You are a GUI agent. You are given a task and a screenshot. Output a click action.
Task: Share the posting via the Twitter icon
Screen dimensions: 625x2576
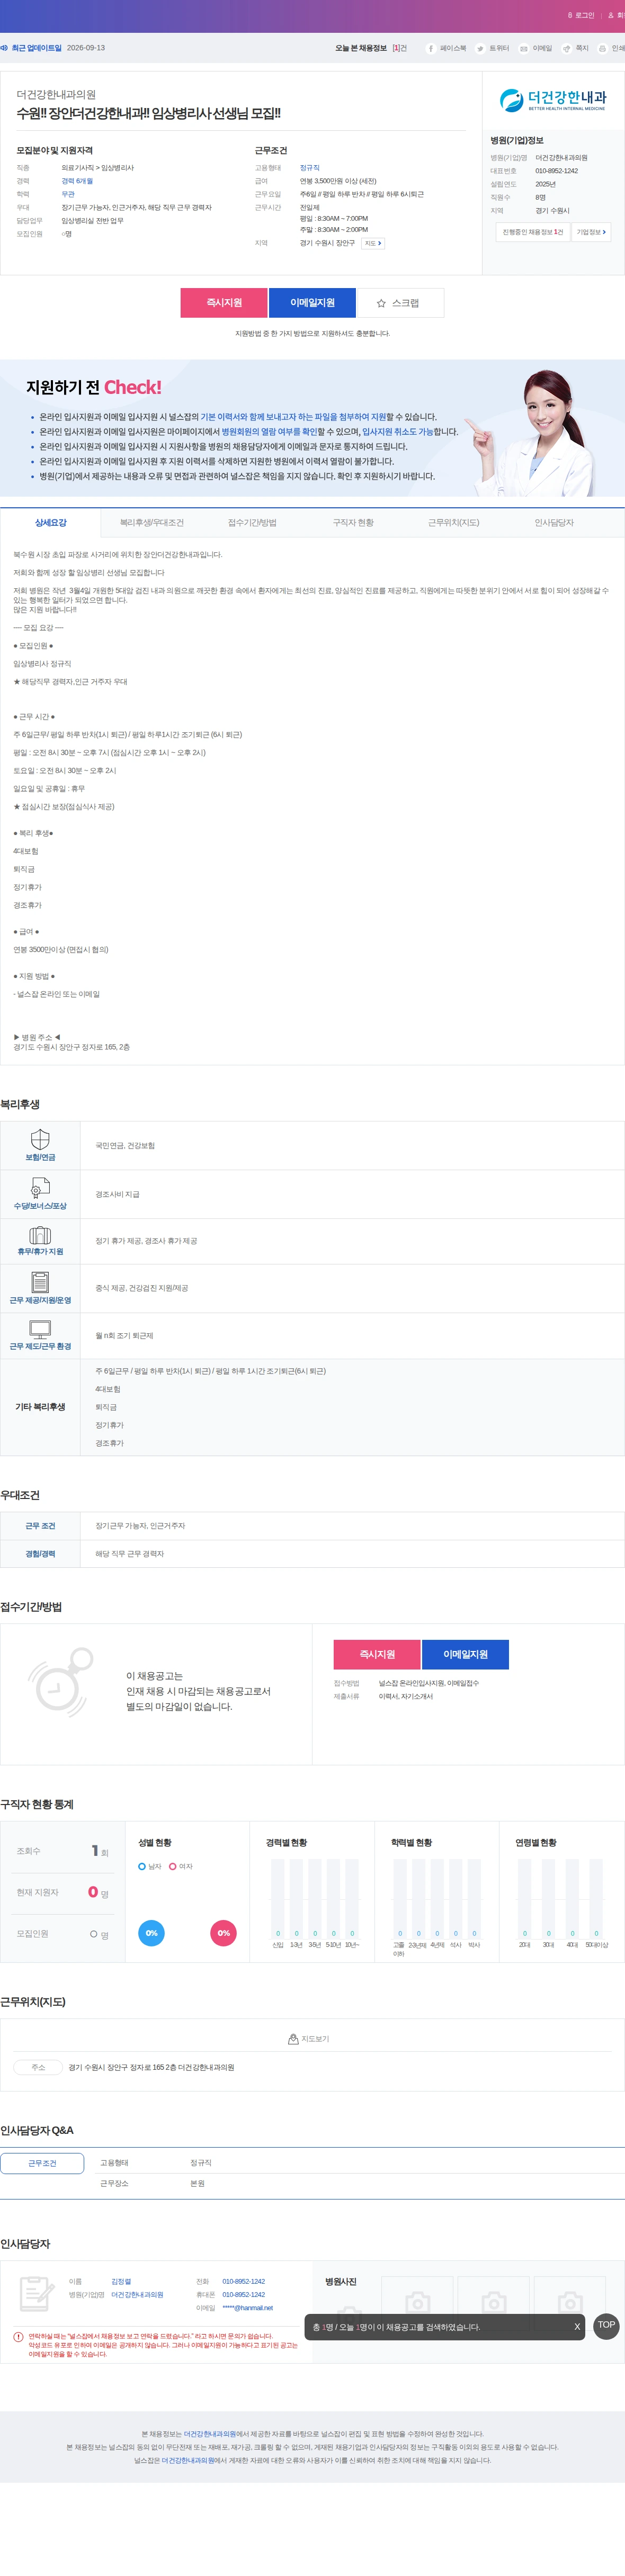[x=480, y=48]
